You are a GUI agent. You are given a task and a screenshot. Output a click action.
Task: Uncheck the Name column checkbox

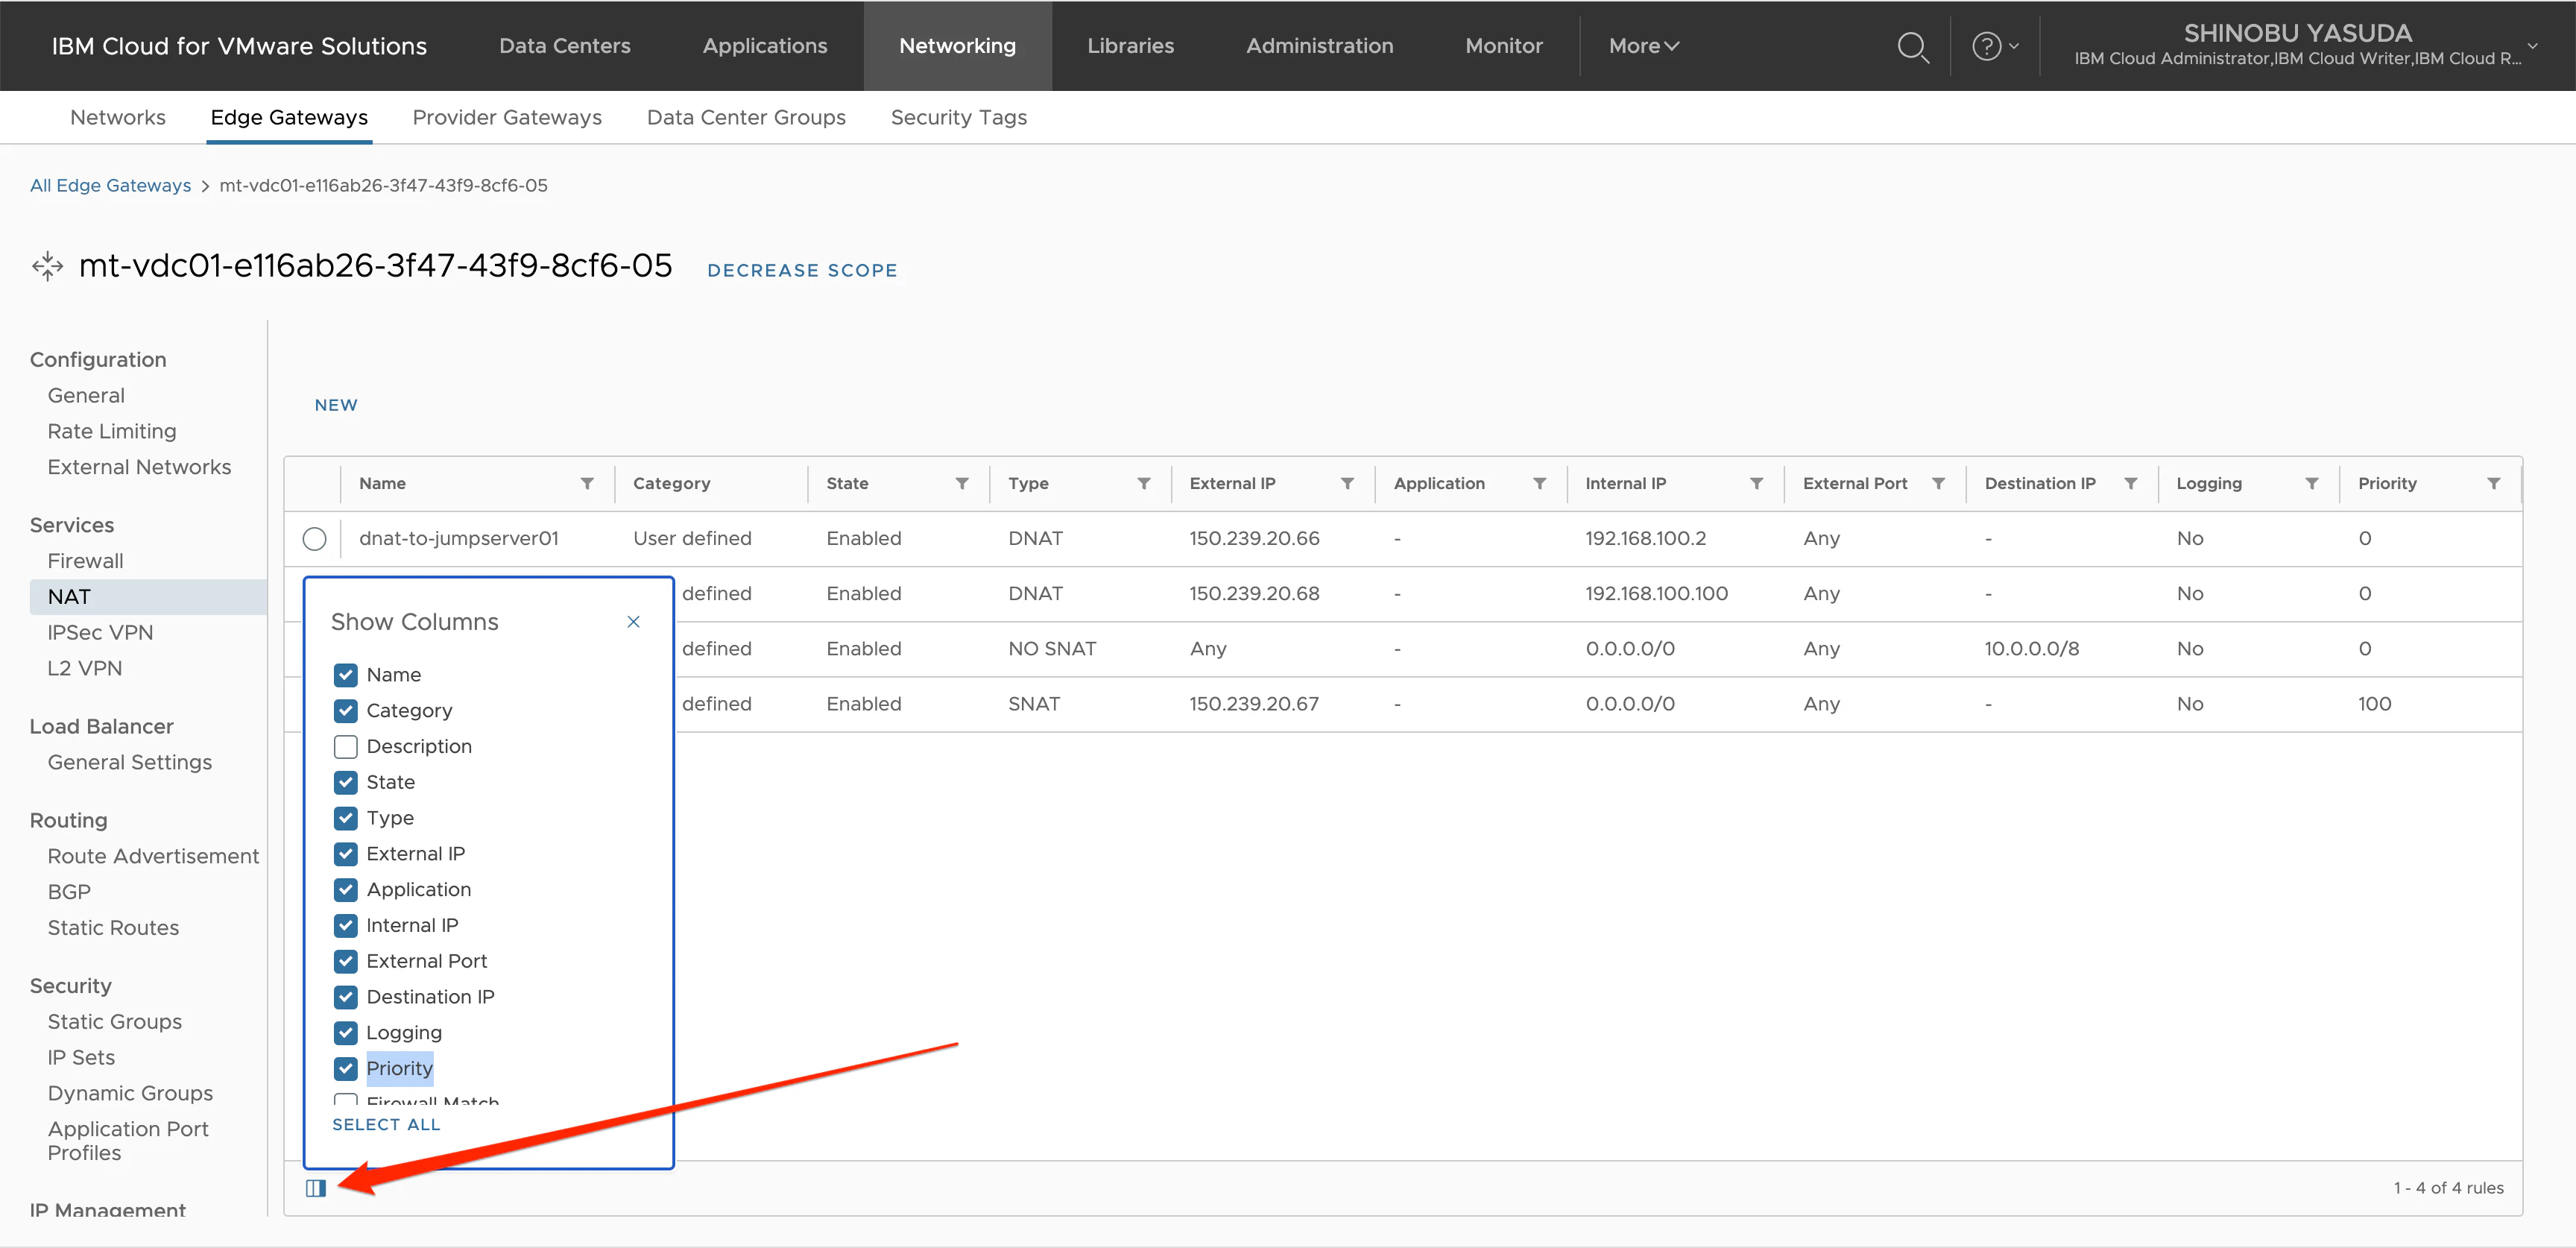[x=346, y=675]
